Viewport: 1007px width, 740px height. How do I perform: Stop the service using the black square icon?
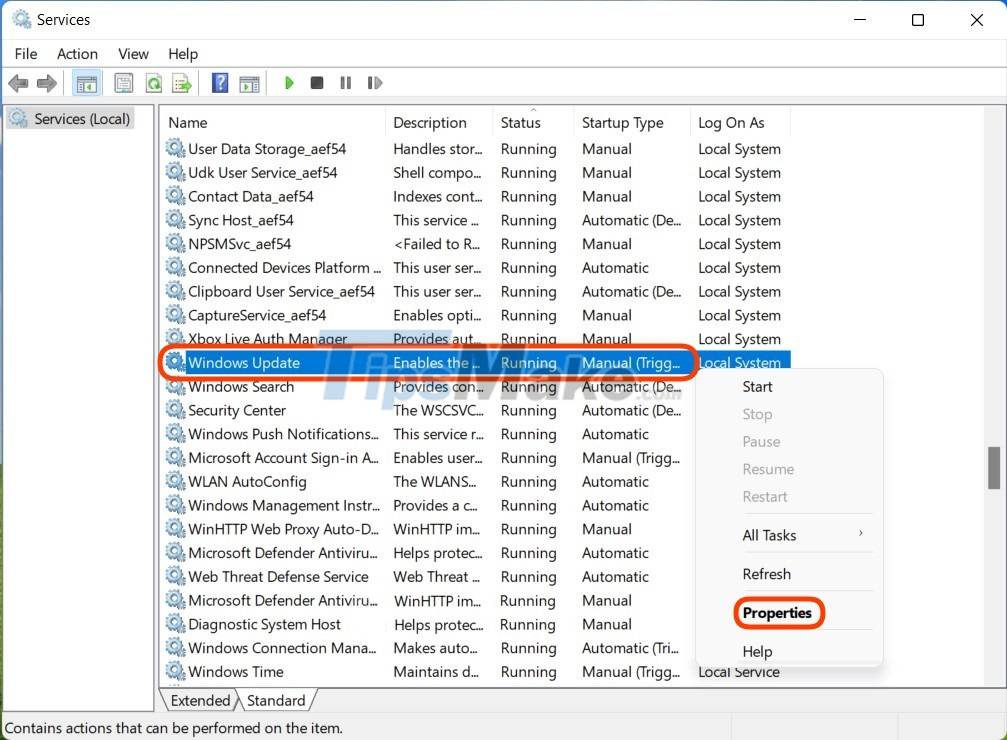(316, 83)
